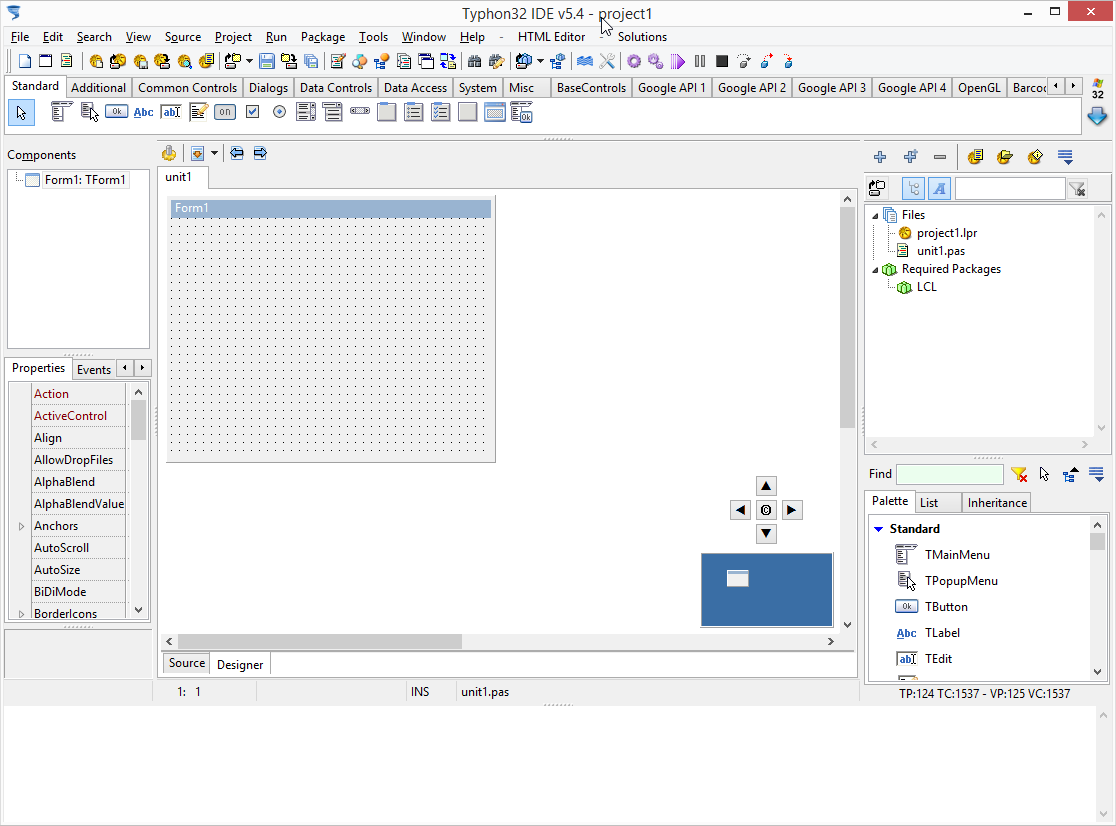Click the Find input field in the palette panel
This screenshot has height=826, width=1116.
point(949,475)
